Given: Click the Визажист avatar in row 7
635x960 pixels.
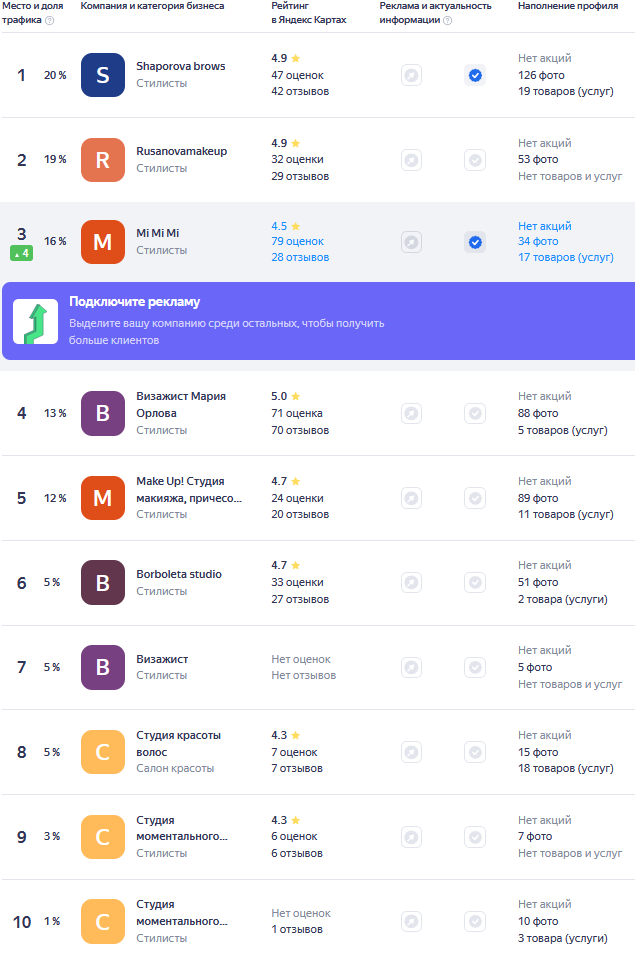Looking at the screenshot, I should [x=103, y=667].
